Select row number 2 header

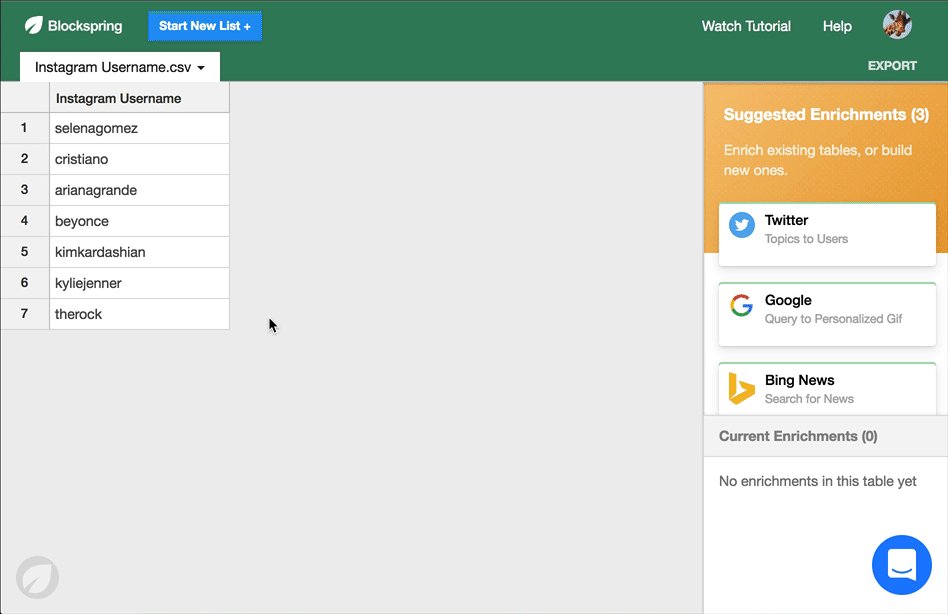pyautogui.click(x=25, y=159)
